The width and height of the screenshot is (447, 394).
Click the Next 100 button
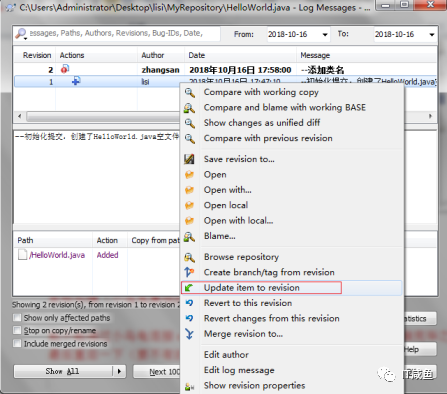[x=157, y=372]
